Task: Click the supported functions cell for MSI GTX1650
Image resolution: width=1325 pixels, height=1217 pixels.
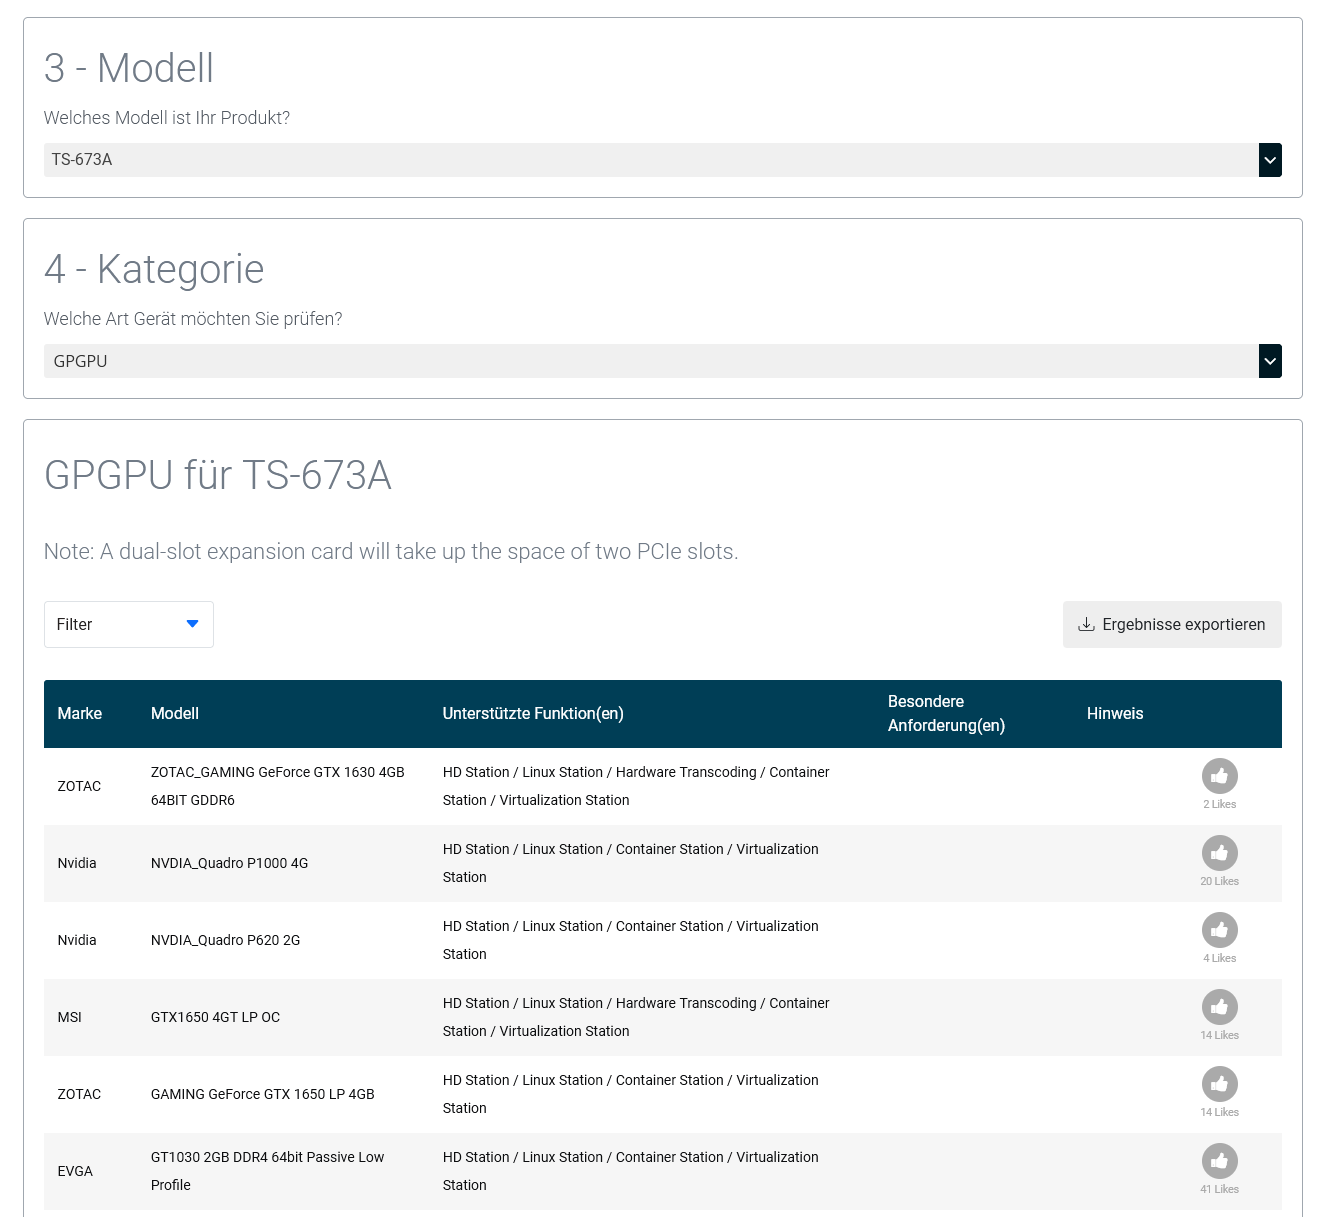Action: coord(636,1017)
